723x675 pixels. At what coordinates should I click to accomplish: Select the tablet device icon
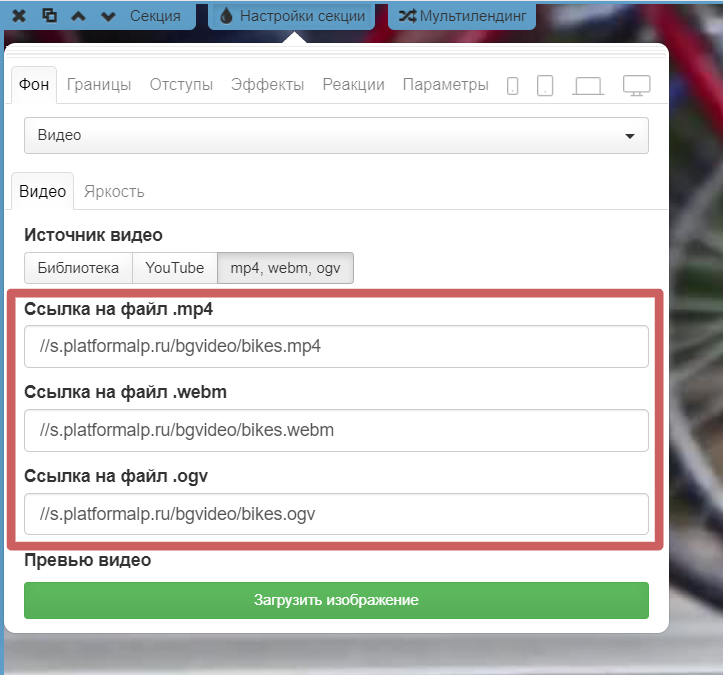[545, 86]
